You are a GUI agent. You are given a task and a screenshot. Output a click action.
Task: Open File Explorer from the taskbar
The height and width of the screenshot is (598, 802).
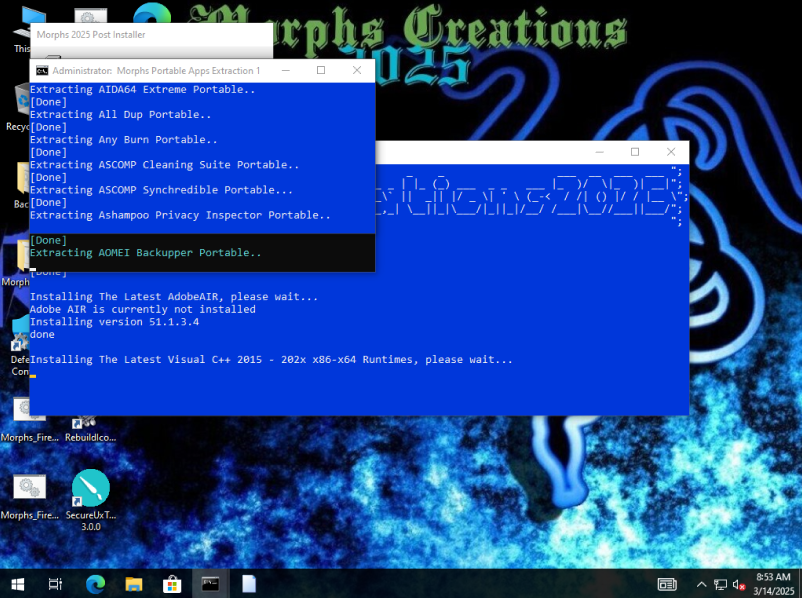[133, 584]
